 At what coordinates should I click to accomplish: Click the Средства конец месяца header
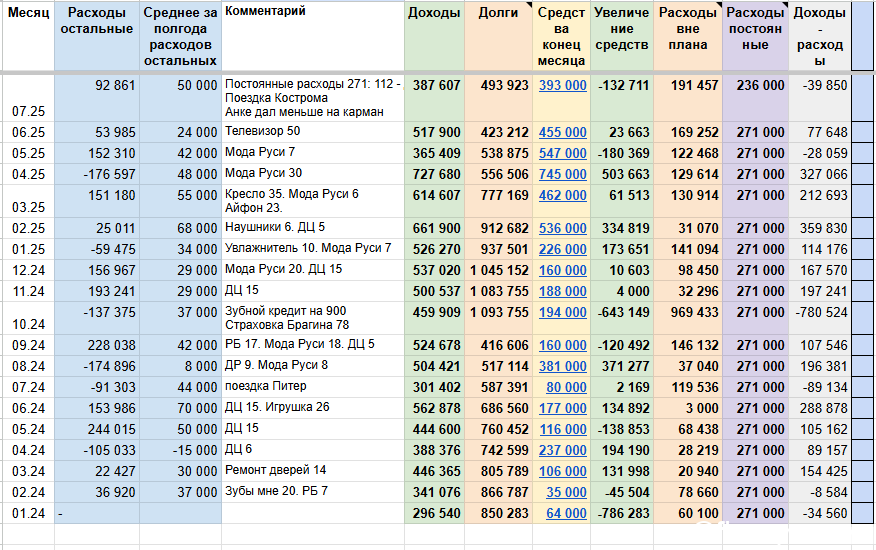click(x=561, y=37)
